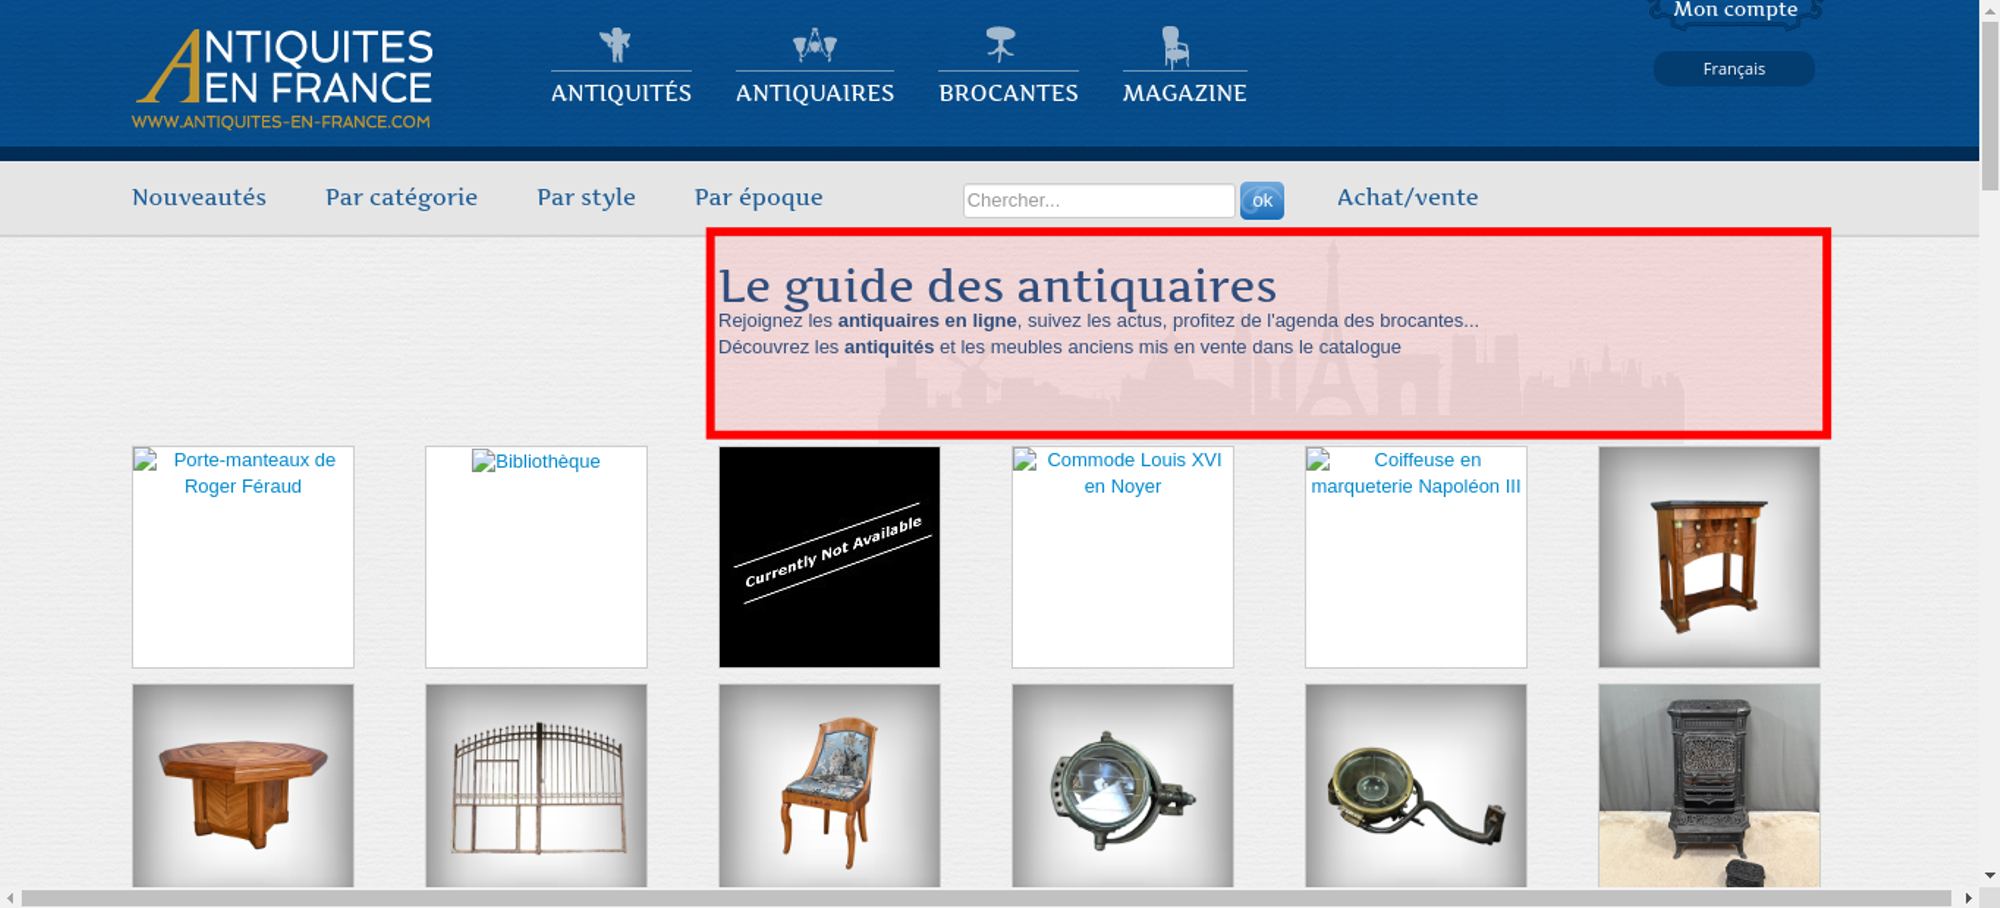Open the Par époque menu
This screenshot has width=2000, height=908.
pyautogui.click(x=758, y=197)
